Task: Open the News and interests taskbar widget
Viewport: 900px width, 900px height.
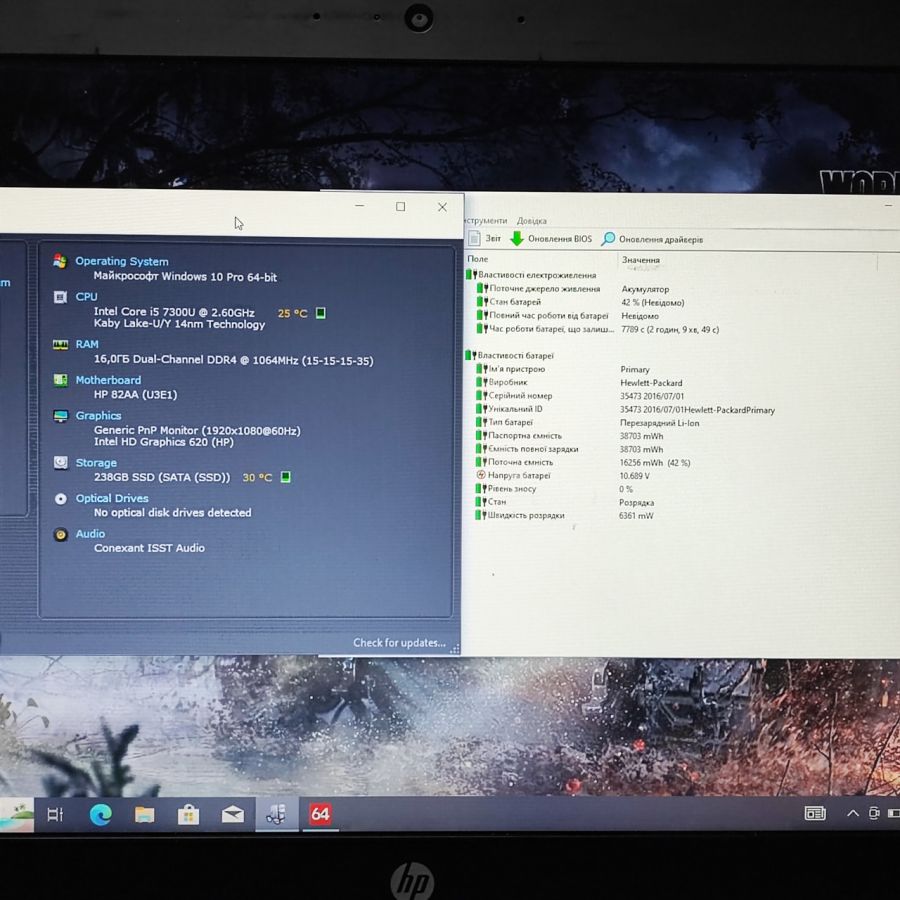Action: click(x=814, y=813)
